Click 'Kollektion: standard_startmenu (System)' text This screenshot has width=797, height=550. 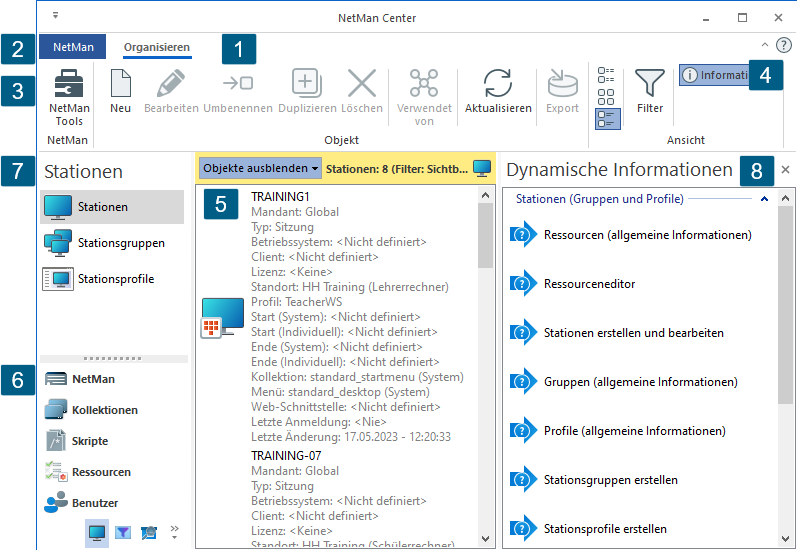tap(357, 377)
